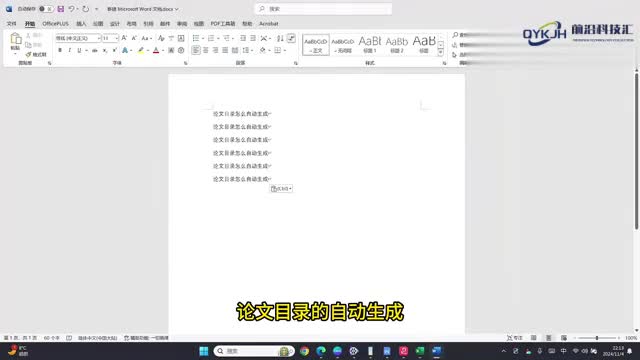The height and width of the screenshot is (360, 640).
Task: Open the Line Spacing dropdown
Action: click(247, 50)
